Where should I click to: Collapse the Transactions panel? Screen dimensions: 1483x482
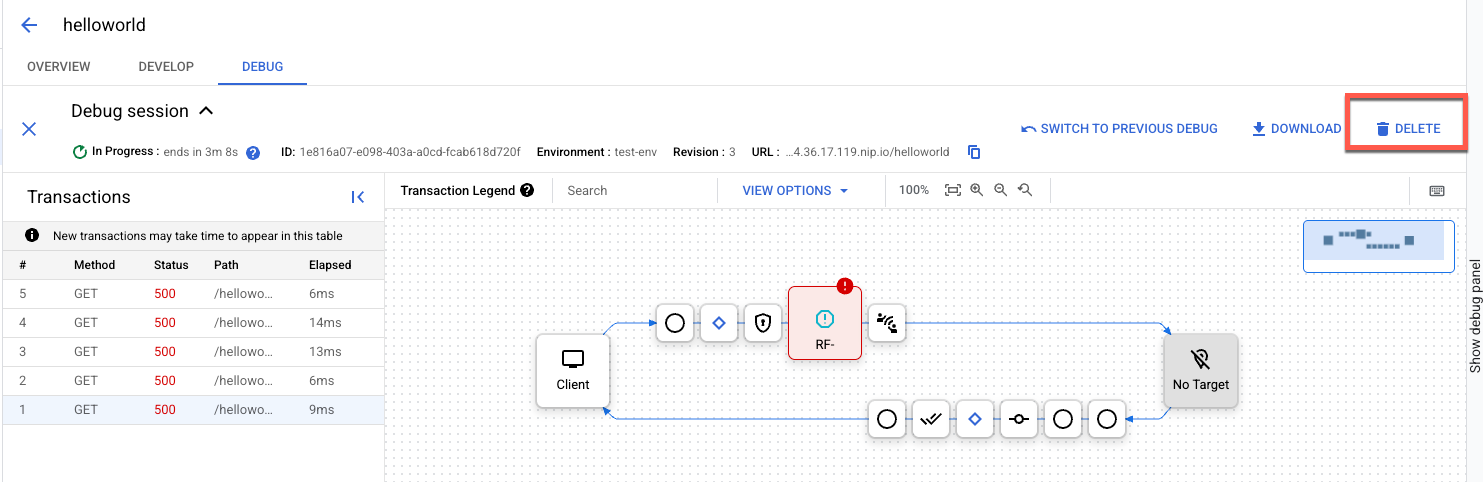point(358,197)
